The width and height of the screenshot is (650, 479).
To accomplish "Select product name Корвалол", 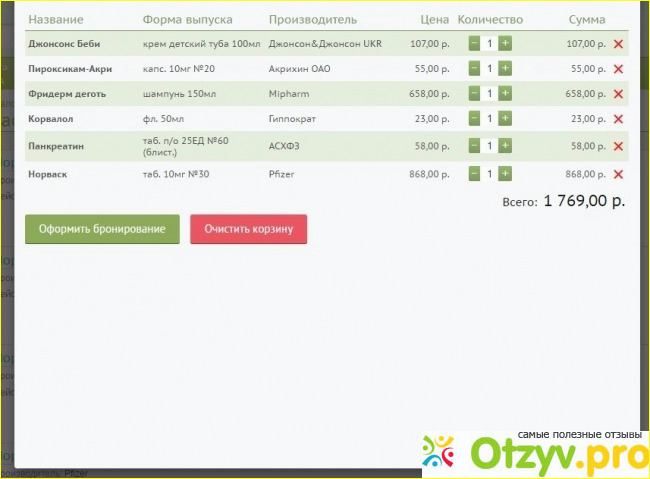I will point(51,119).
